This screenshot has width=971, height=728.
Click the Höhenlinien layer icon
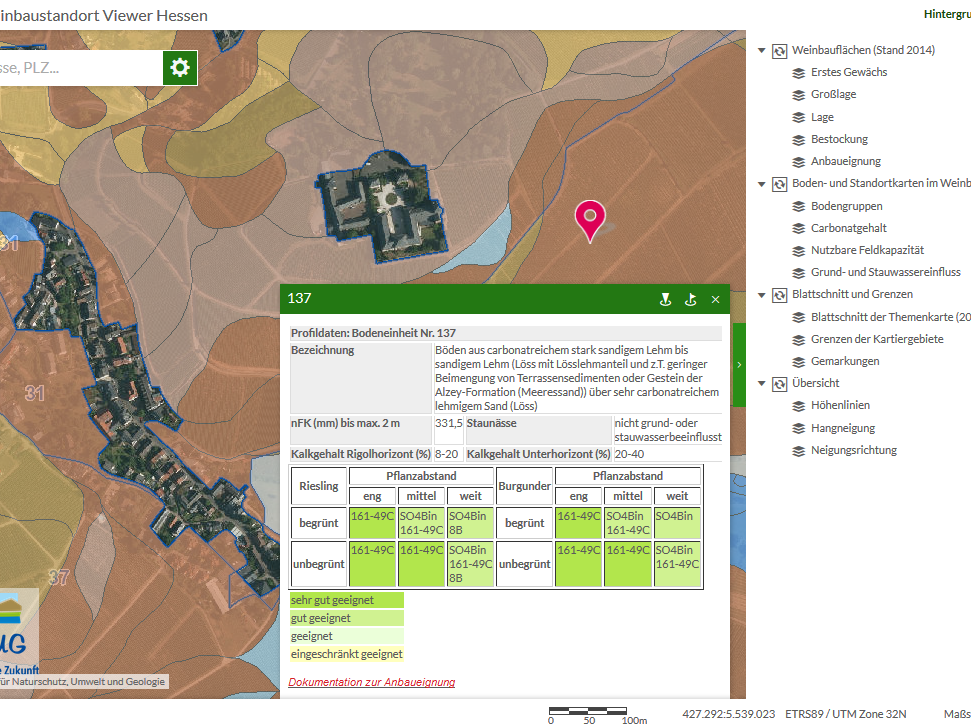[798, 406]
